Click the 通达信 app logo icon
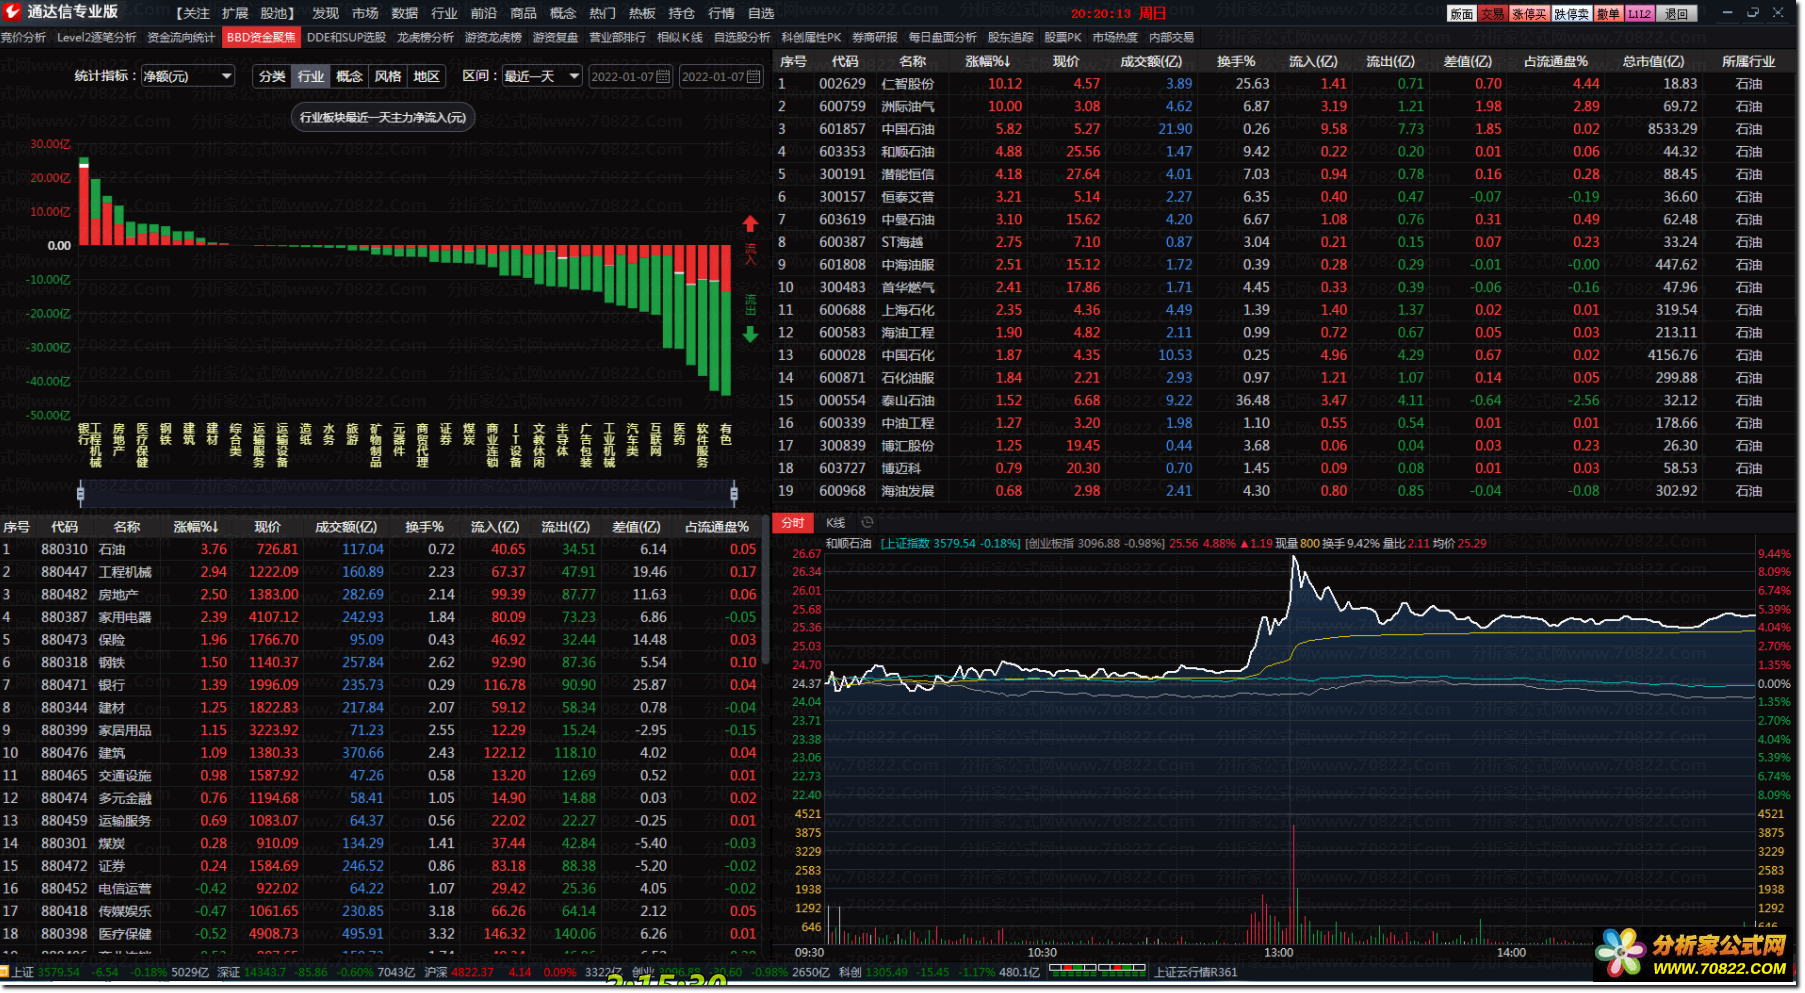 [12, 12]
